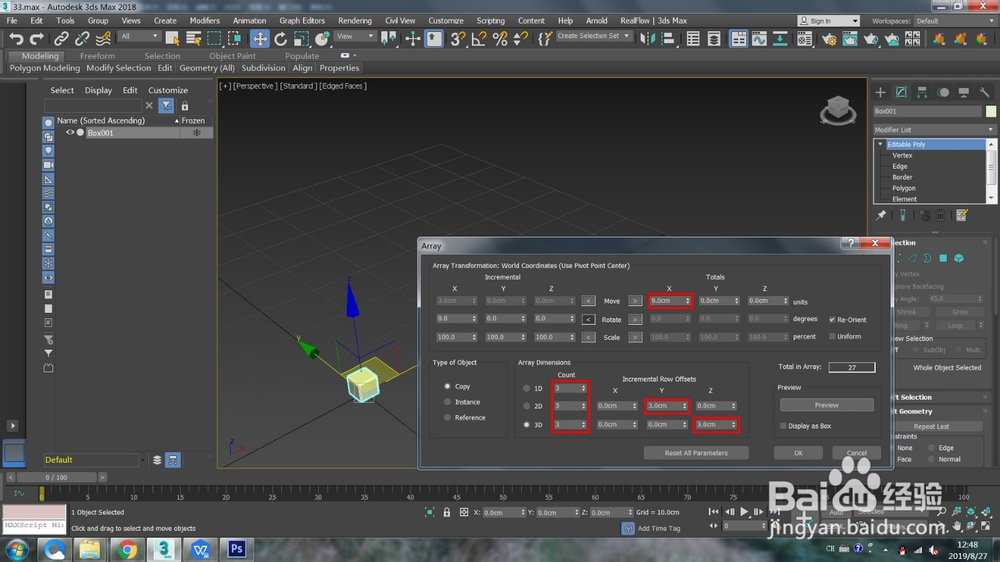This screenshot has height=562, width=1000.
Task: Enable Display as Box checkbox
Action: coord(783,425)
